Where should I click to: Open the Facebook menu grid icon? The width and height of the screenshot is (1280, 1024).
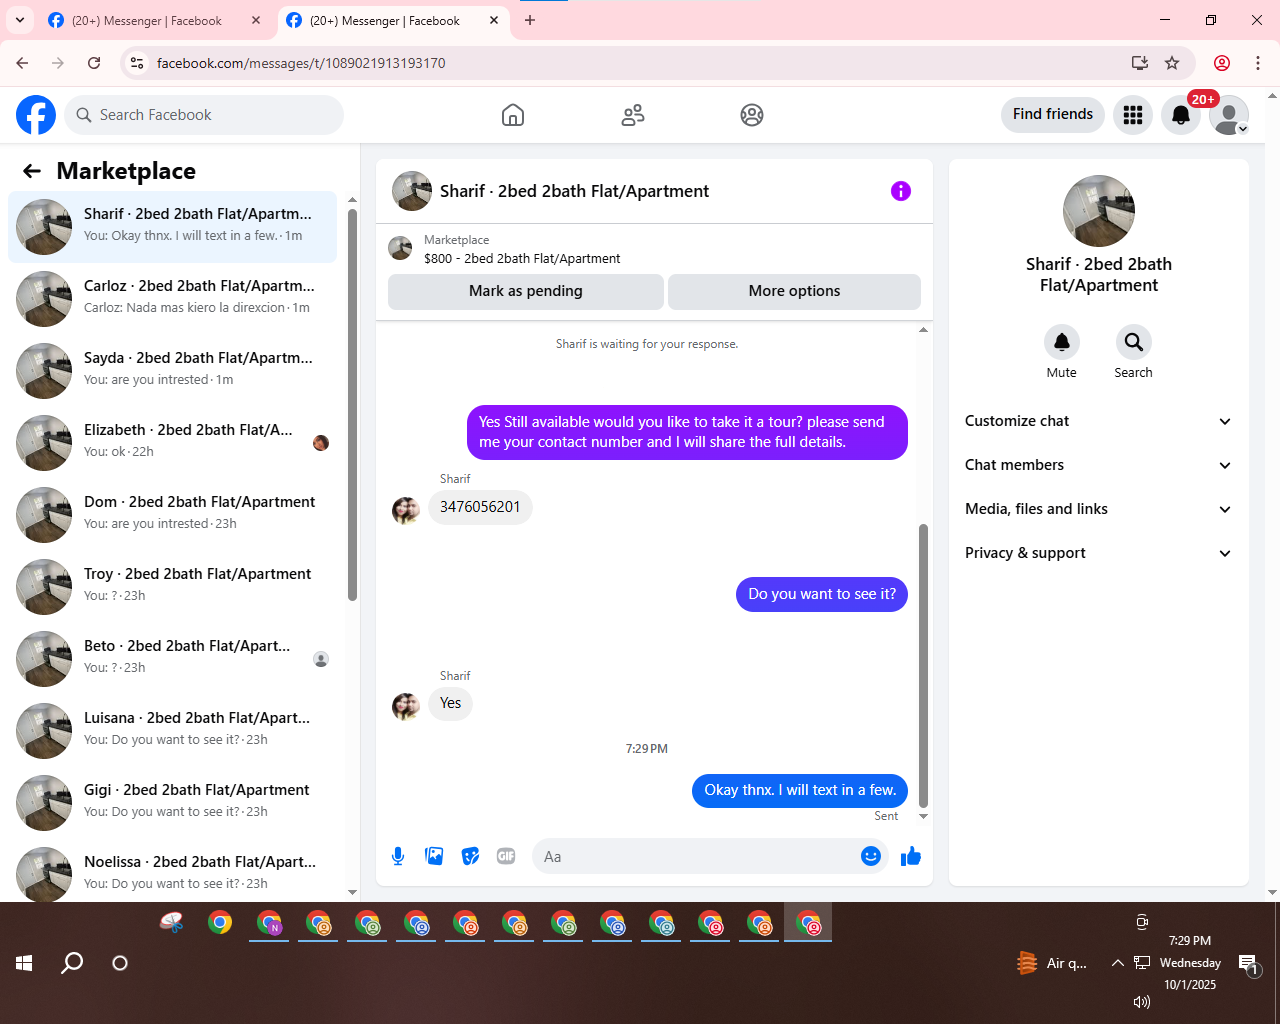(x=1133, y=115)
